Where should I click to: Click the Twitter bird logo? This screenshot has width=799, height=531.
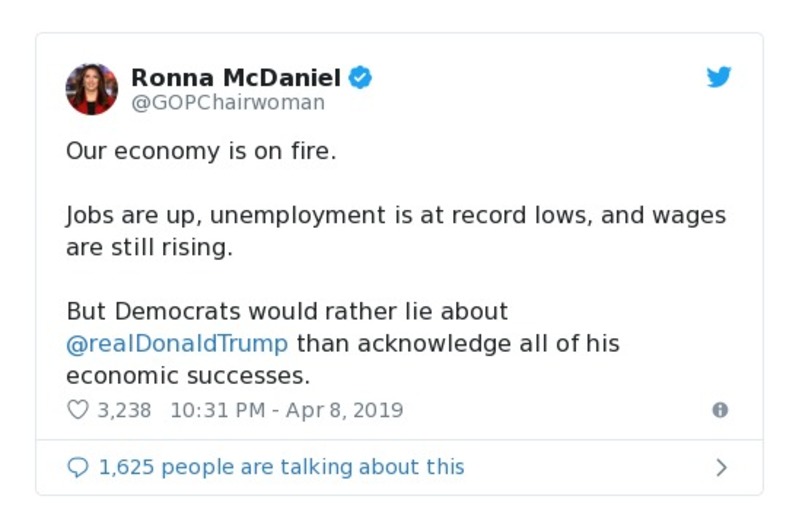(x=719, y=77)
